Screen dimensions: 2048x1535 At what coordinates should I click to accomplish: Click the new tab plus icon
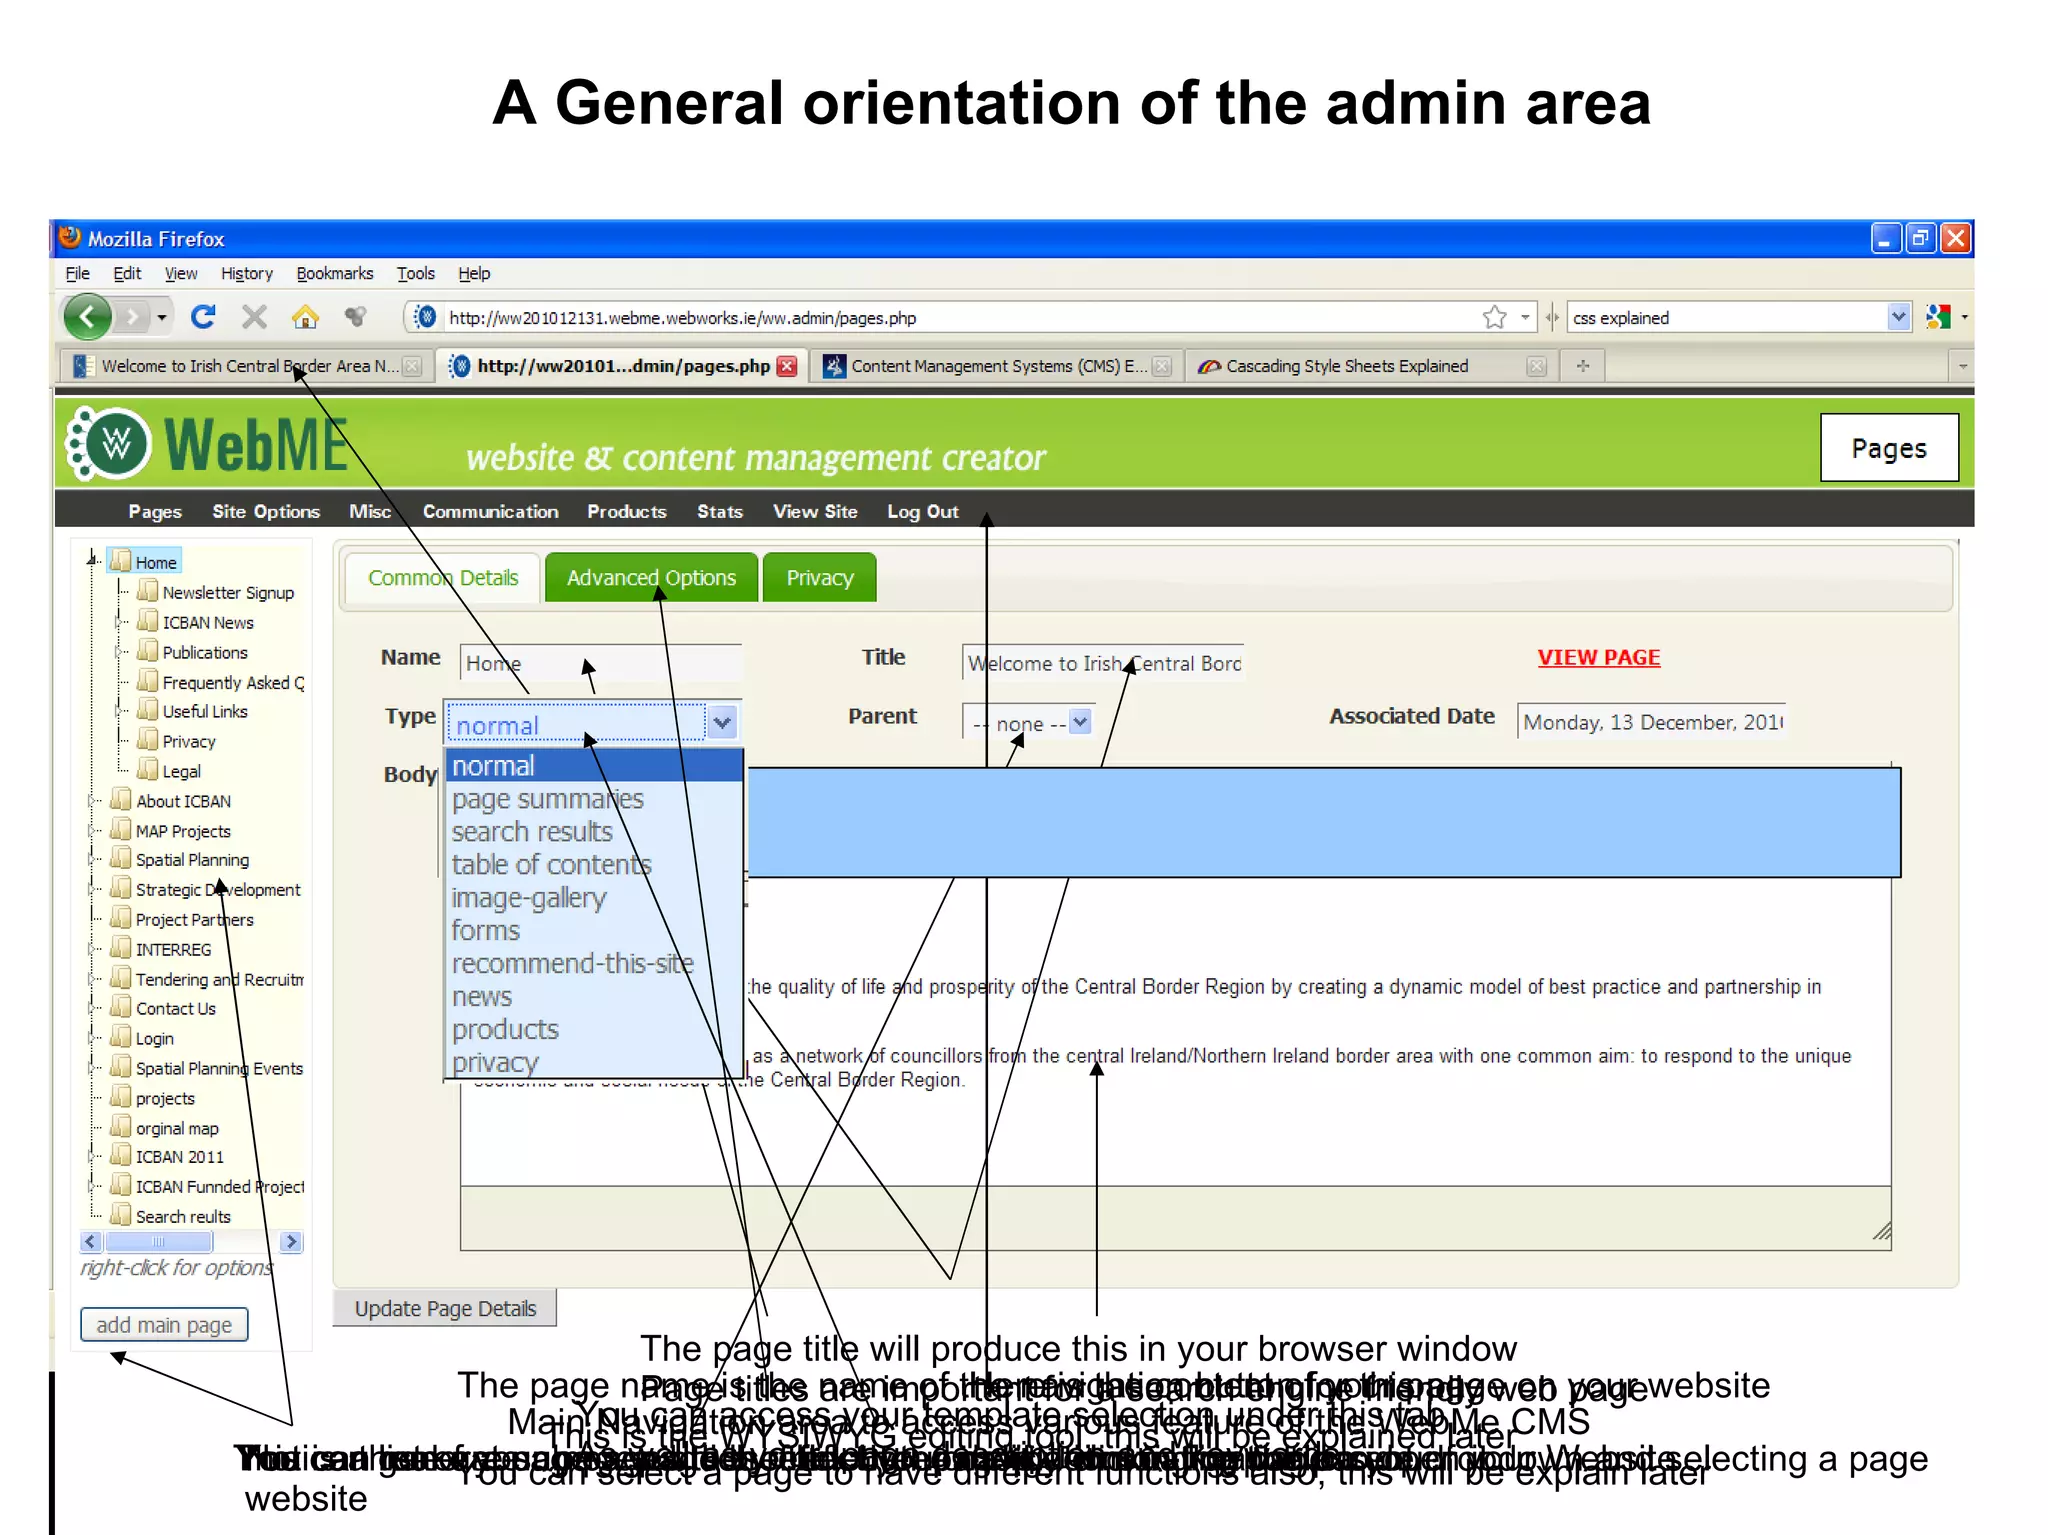click(x=1582, y=366)
